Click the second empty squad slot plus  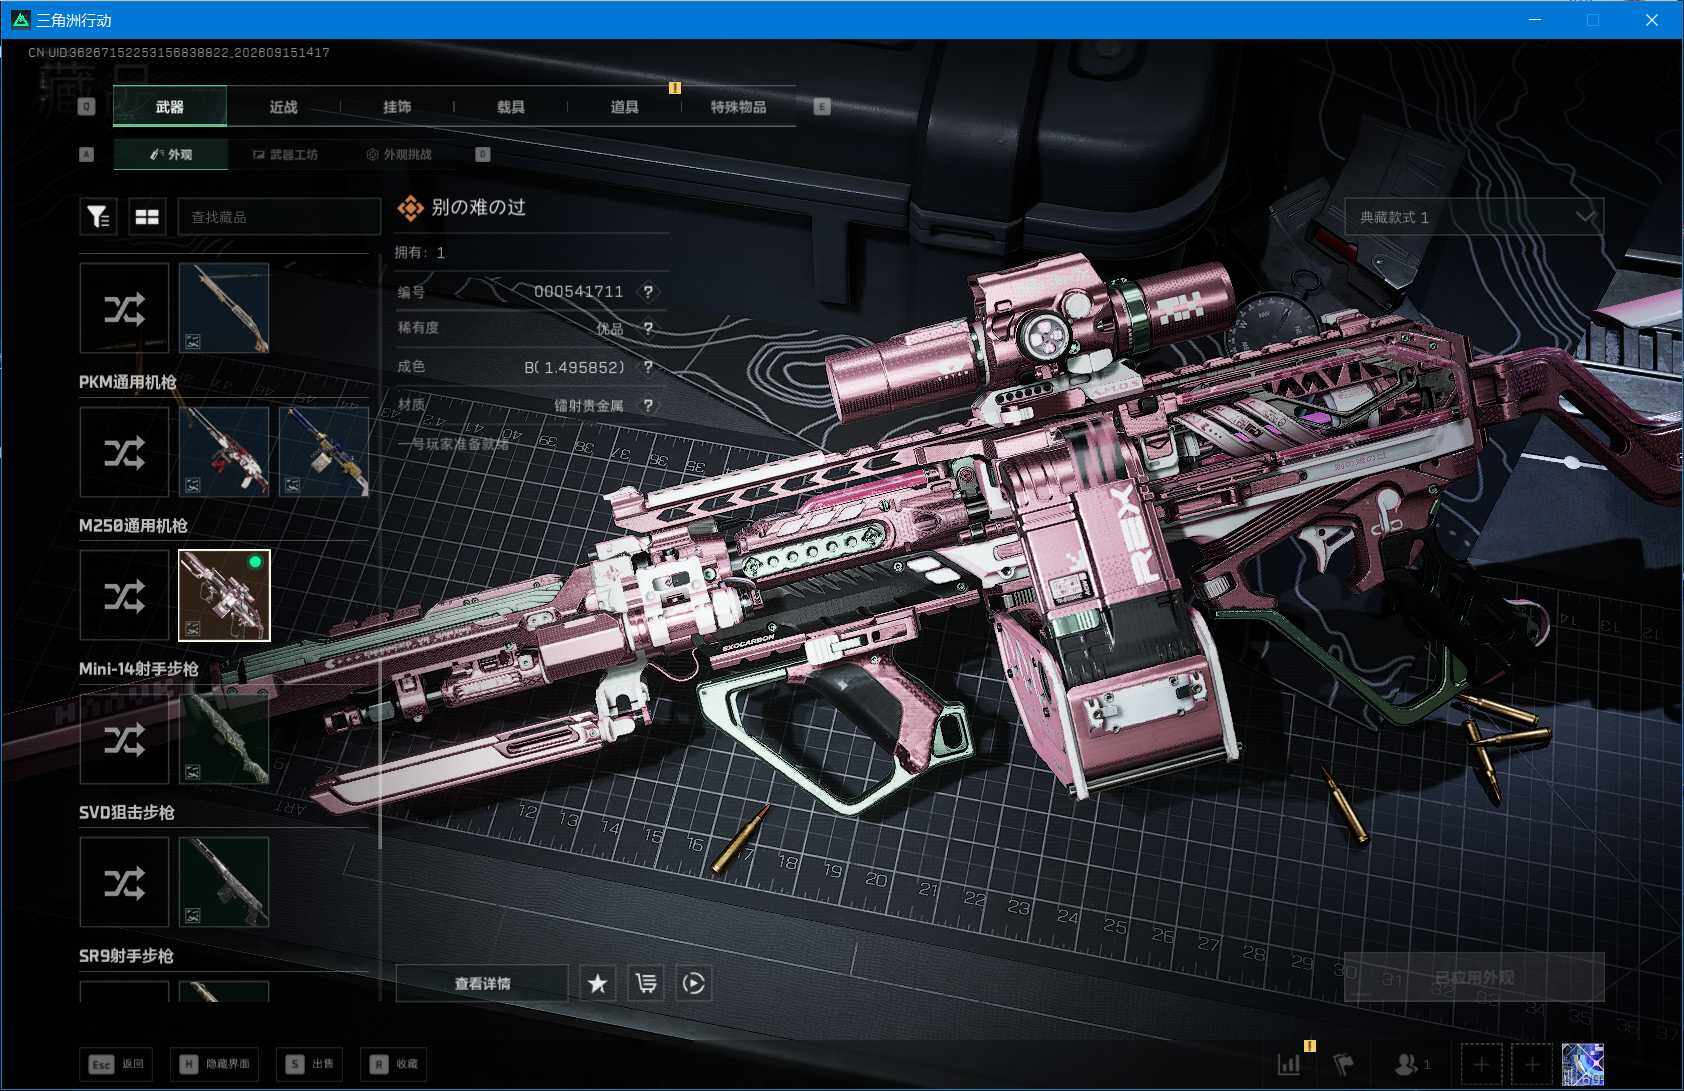(1531, 1064)
